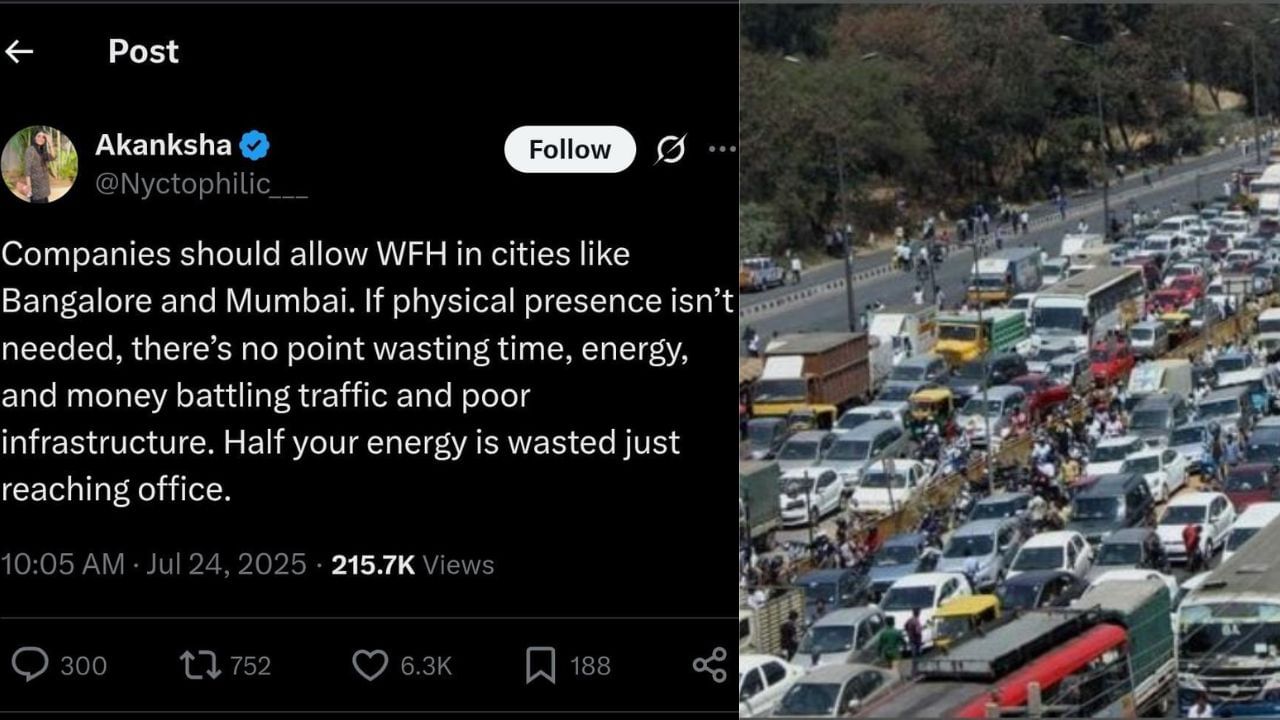Like the post with the heart icon
This screenshot has height=720, width=1280.
(x=370, y=665)
